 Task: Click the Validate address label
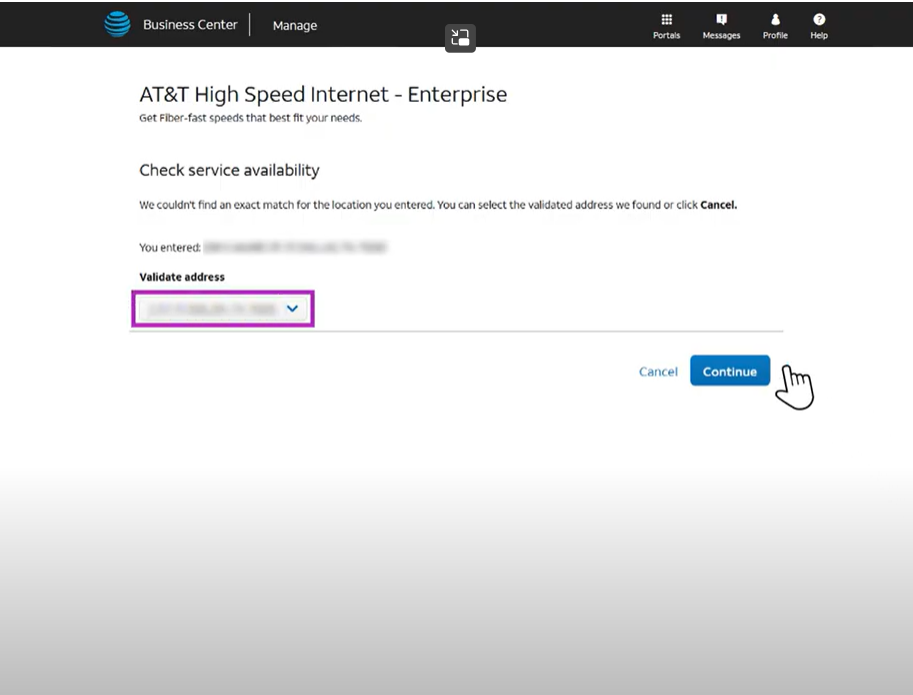[182, 277]
